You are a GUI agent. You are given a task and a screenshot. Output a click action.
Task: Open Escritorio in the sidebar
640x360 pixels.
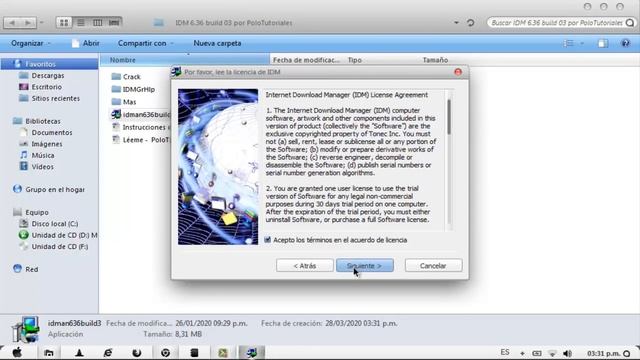[40, 87]
